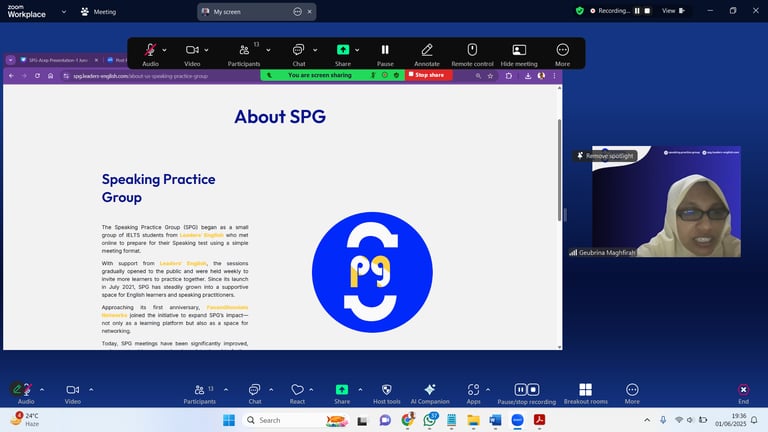Open audio options arrow in floating toolbar
The width and height of the screenshot is (768, 432).
point(164,50)
